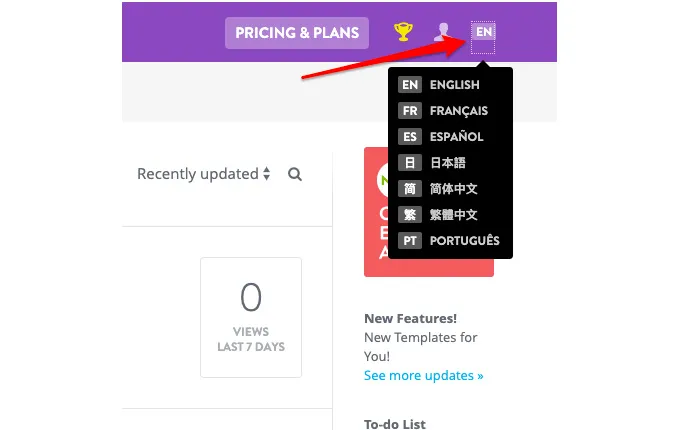Select Français from language menu

pos(458,111)
